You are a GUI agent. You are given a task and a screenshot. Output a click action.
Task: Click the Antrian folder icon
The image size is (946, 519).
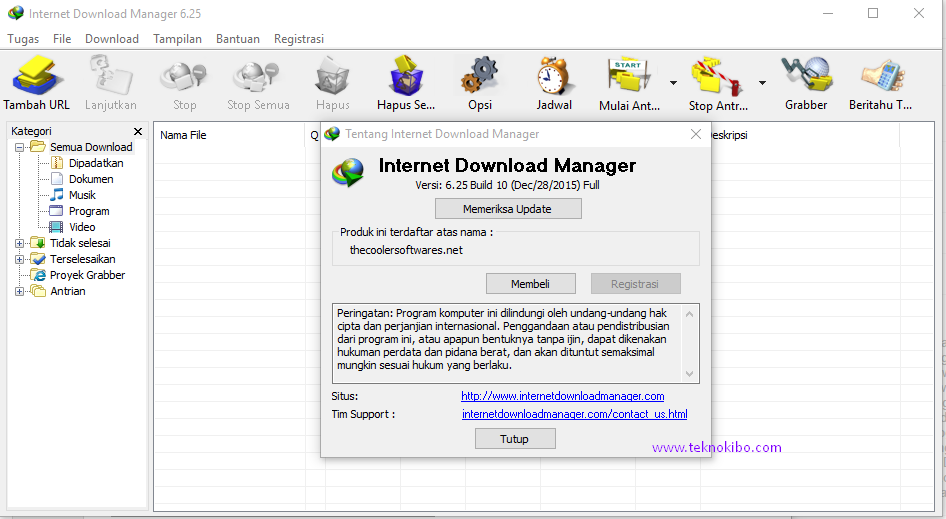pos(38,291)
